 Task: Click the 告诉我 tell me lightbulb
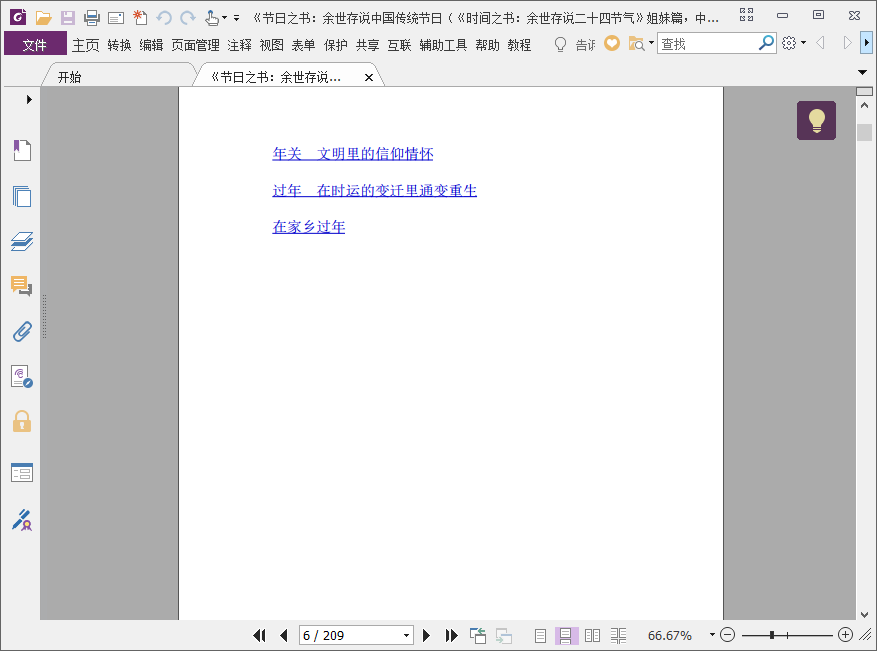click(560, 44)
